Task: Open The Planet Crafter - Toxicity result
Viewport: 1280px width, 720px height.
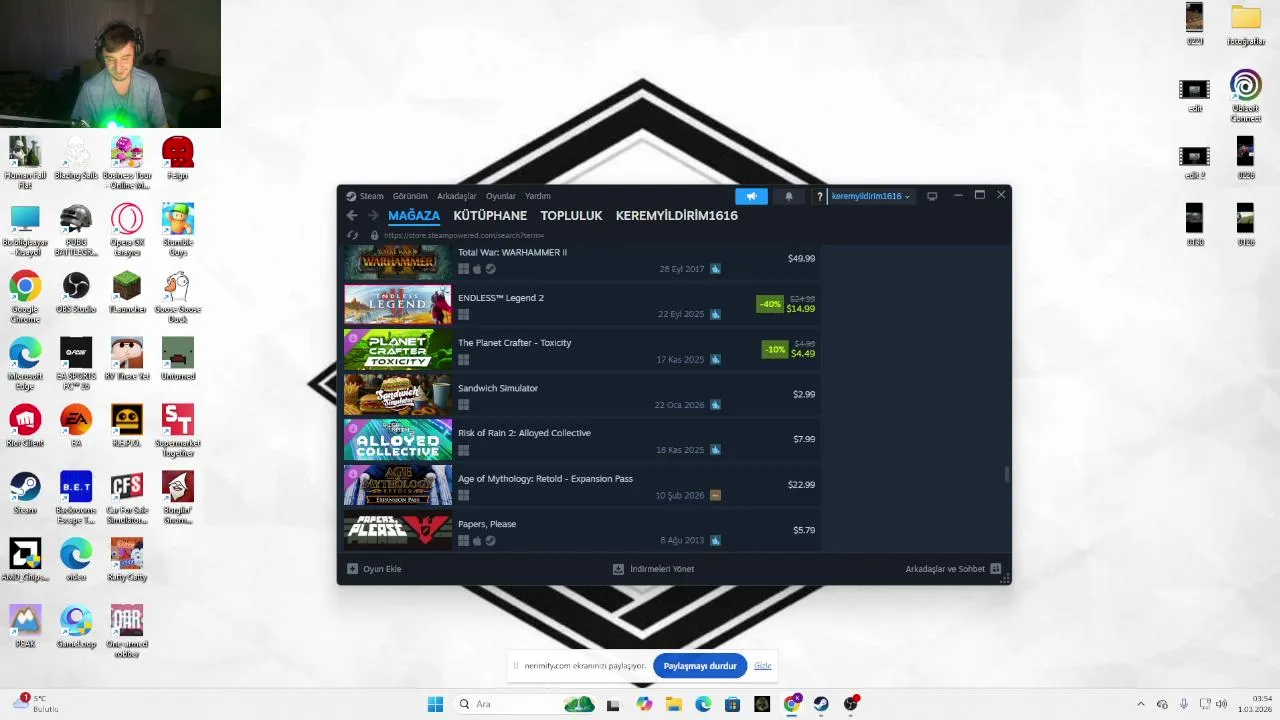Action: point(581,350)
